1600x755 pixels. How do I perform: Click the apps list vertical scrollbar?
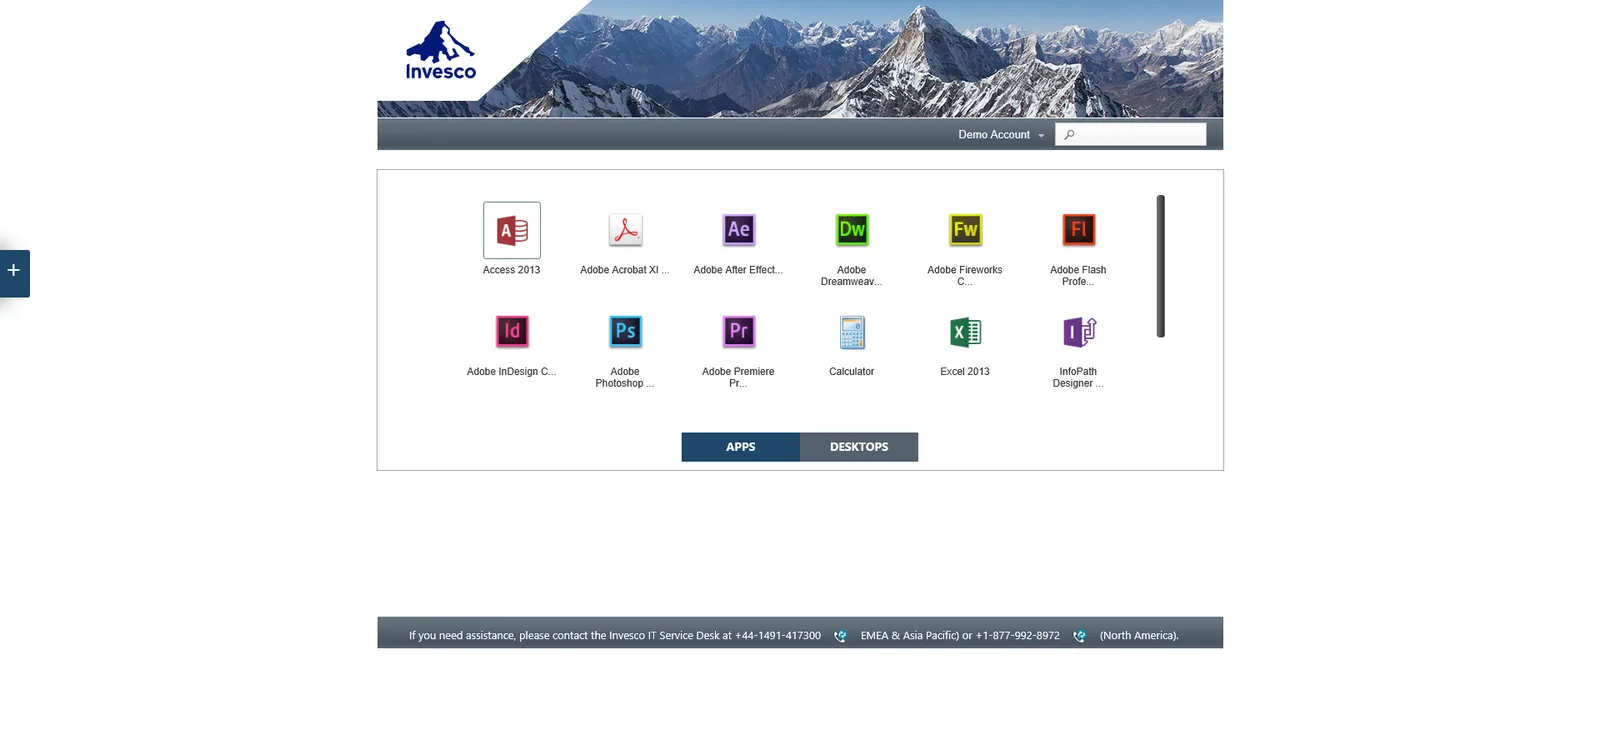(x=1161, y=266)
